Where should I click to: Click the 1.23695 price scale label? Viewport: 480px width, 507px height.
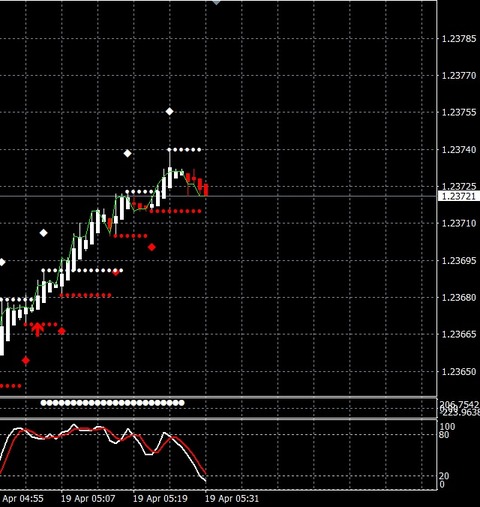[x=459, y=260]
